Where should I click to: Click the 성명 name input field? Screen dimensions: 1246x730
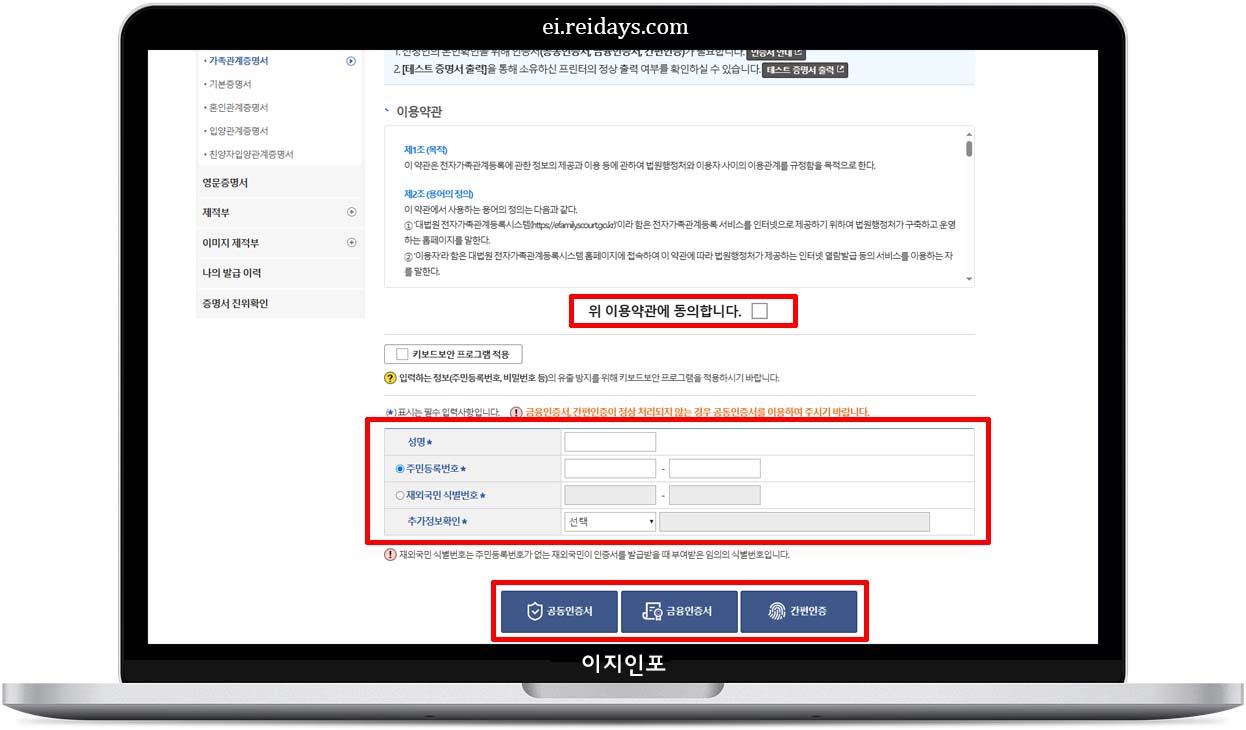[x=610, y=440]
